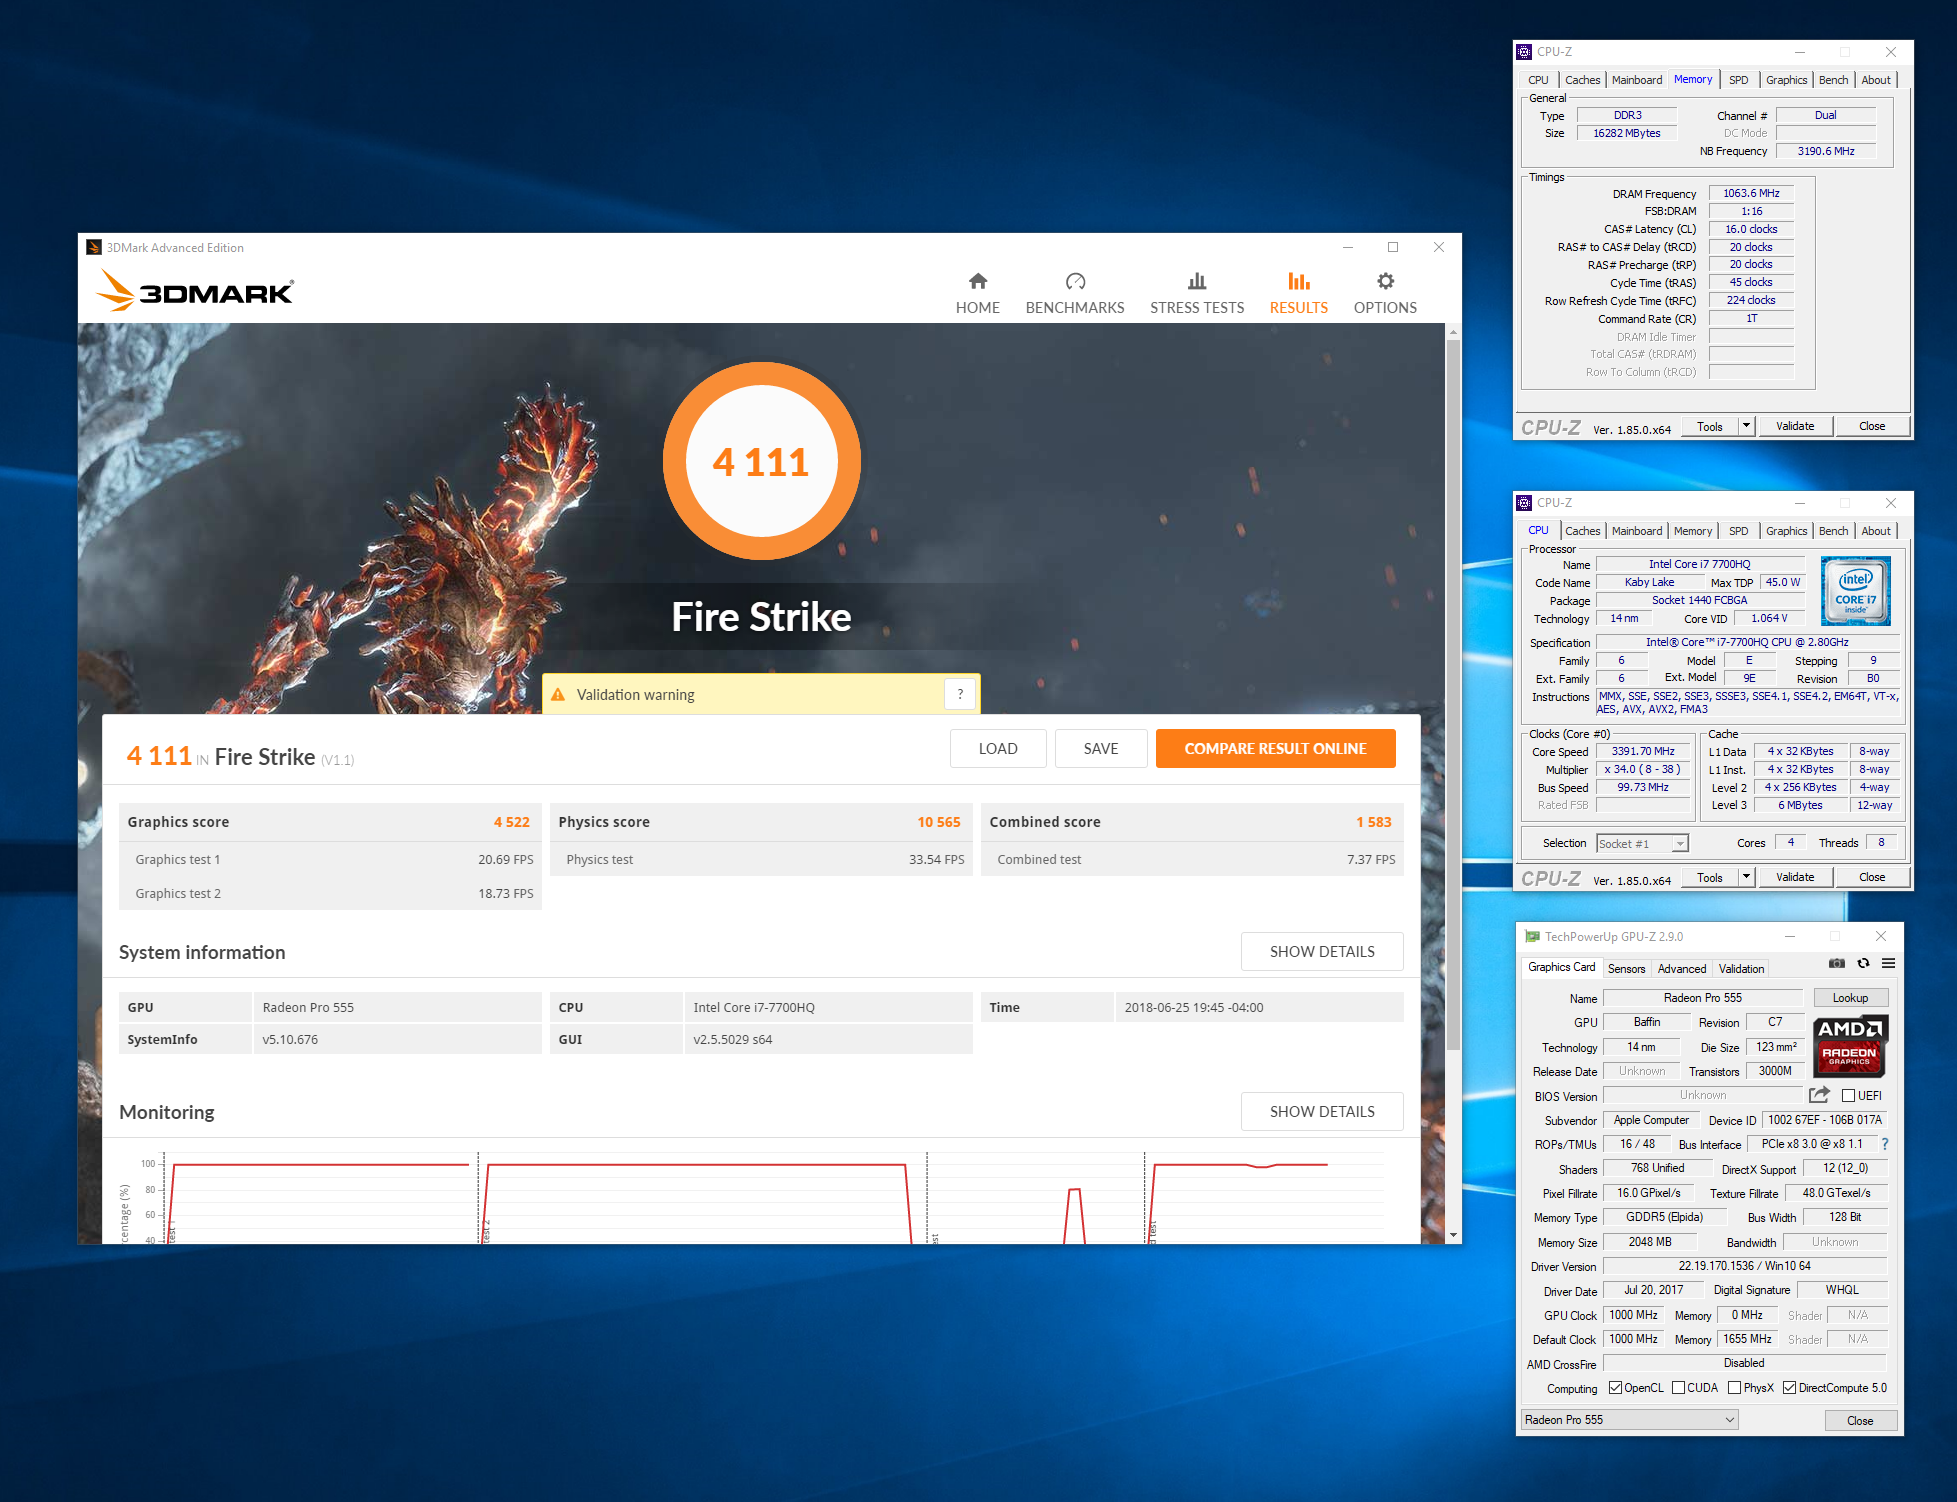Click the AMD Radeon Graphics logo
This screenshot has width=1957, height=1502.
[x=1850, y=1046]
